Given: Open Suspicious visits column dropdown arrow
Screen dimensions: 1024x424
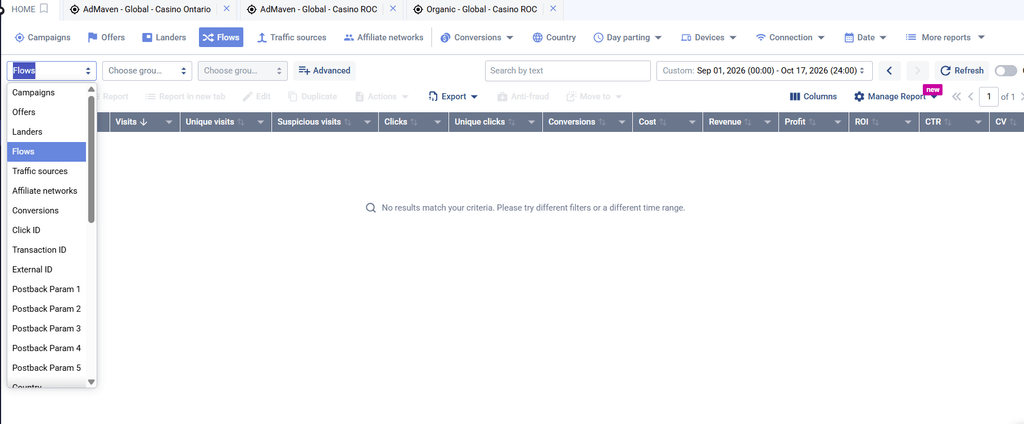Looking at the screenshot, I should point(370,122).
